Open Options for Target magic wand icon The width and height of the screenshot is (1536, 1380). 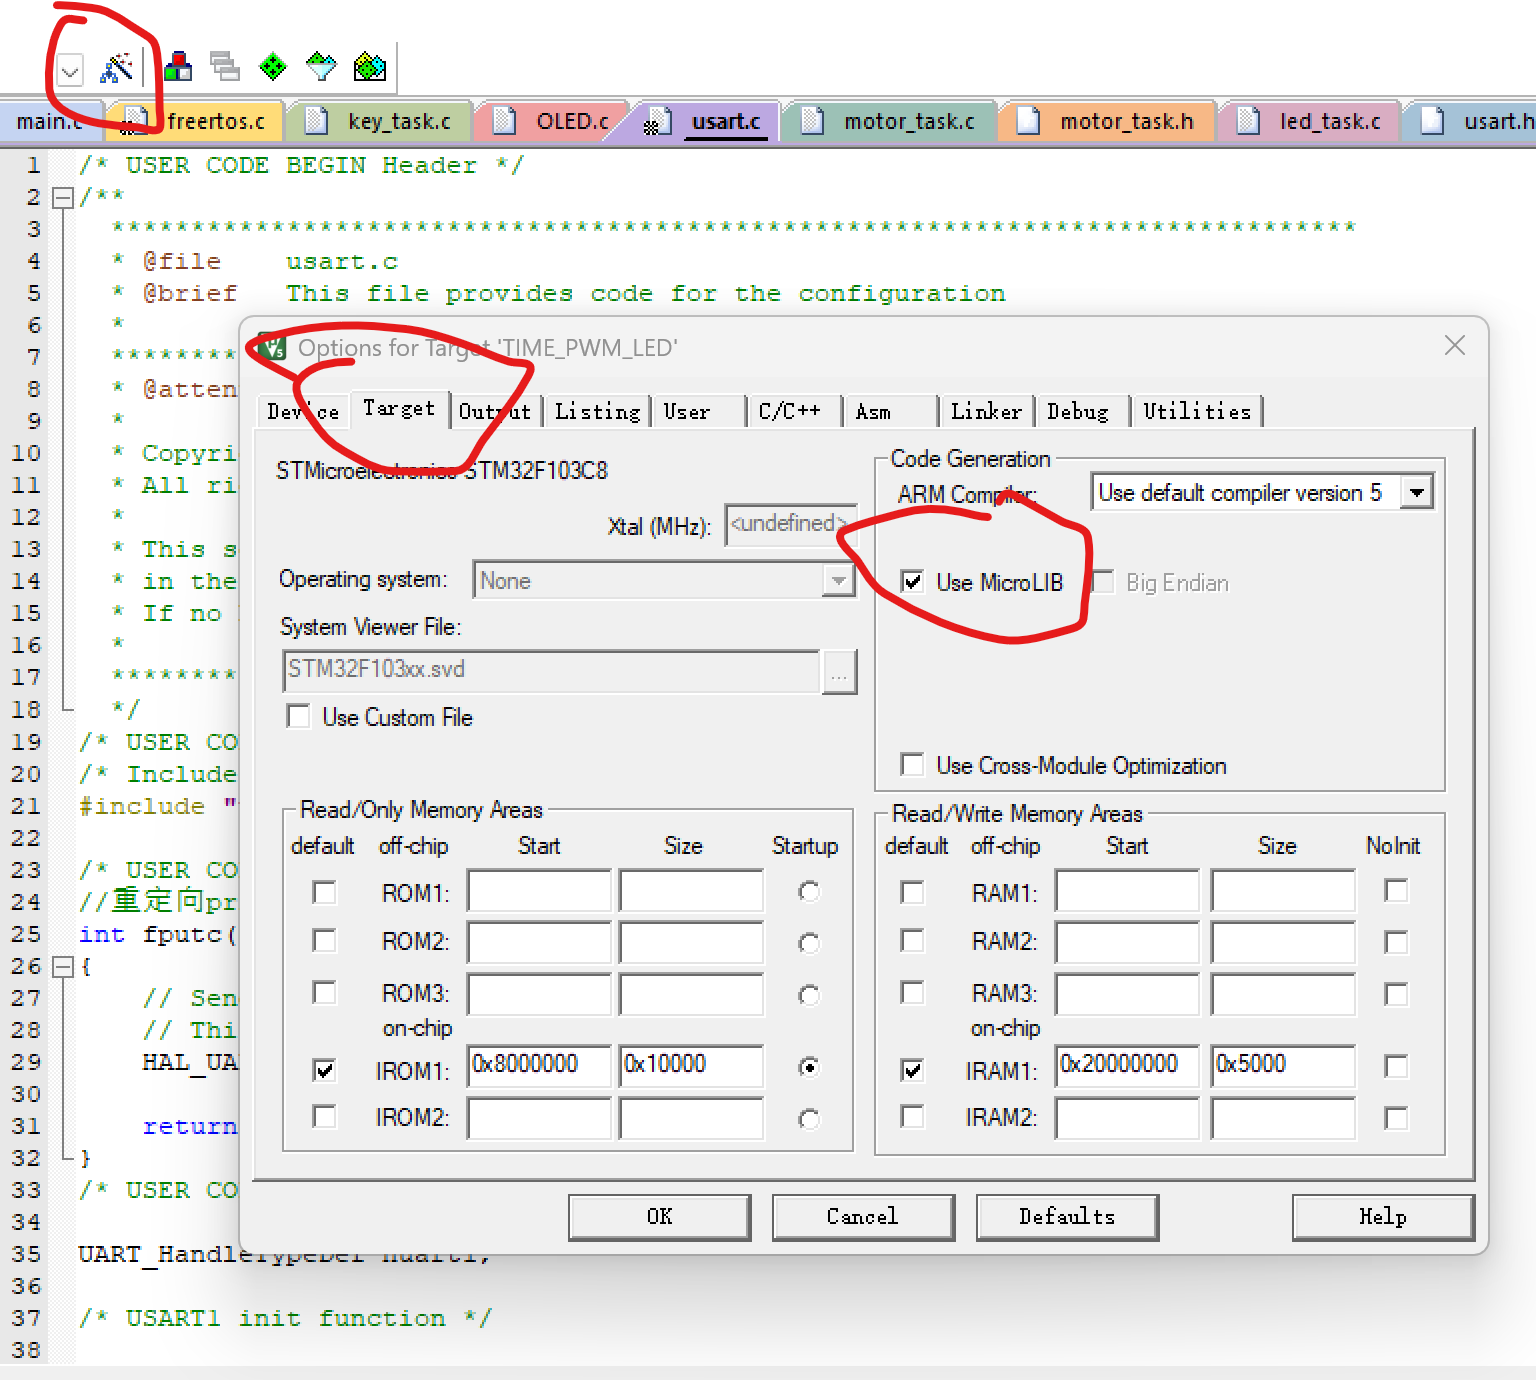click(x=117, y=68)
